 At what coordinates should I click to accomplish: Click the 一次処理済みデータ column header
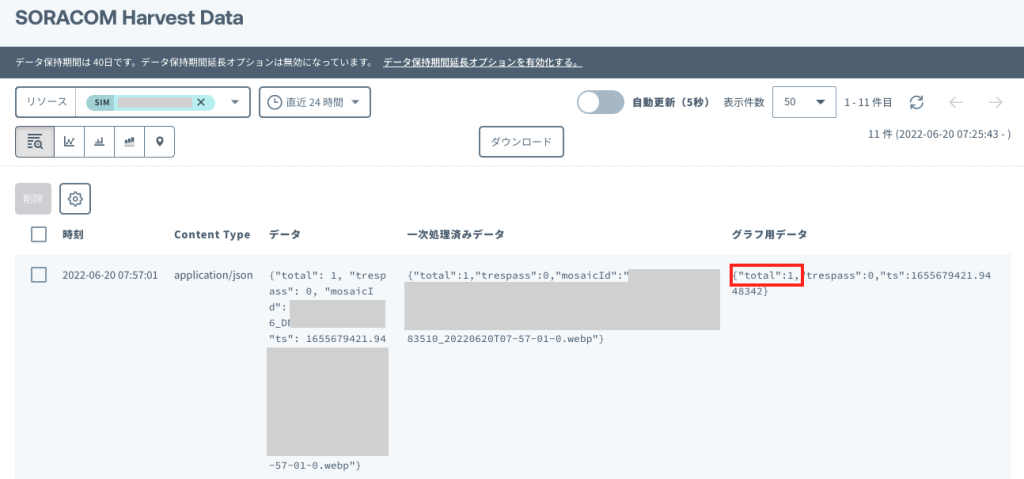coord(455,235)
